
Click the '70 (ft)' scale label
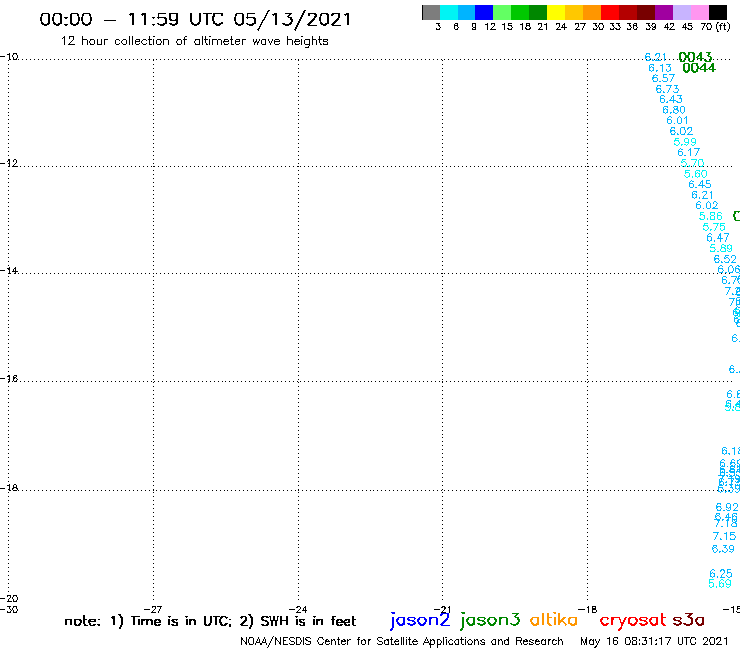pyautogui.click(x=715, y=27)
